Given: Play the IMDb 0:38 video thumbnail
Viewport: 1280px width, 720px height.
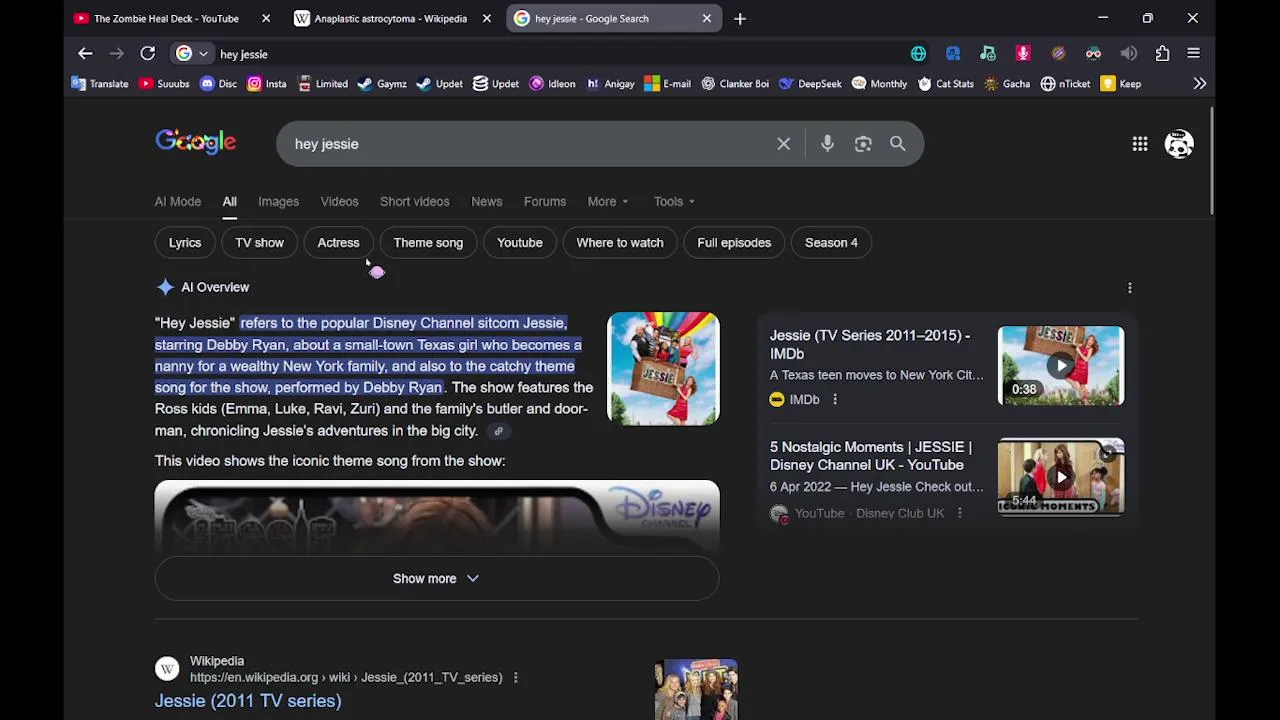Looking at the screenshot, I should [x=1061, y=365].
